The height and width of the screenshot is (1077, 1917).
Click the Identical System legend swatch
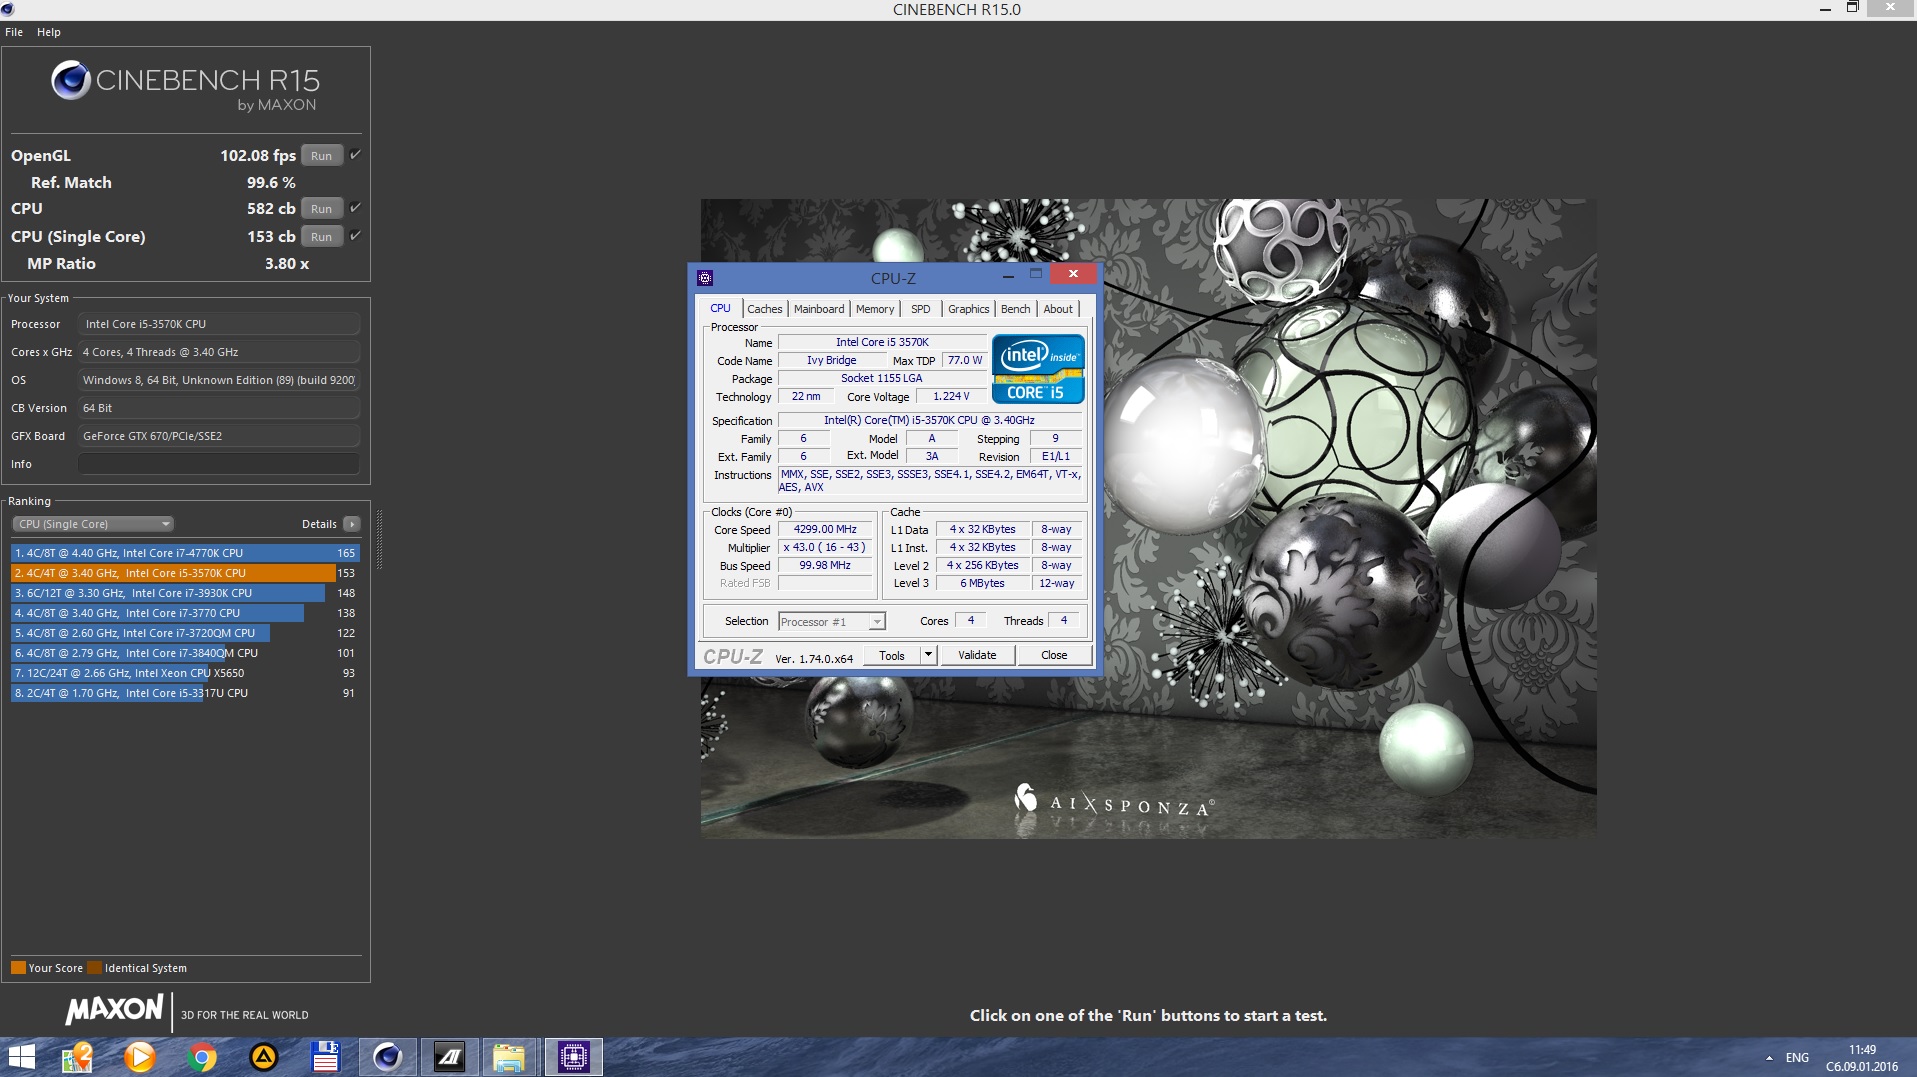(95, 968)
